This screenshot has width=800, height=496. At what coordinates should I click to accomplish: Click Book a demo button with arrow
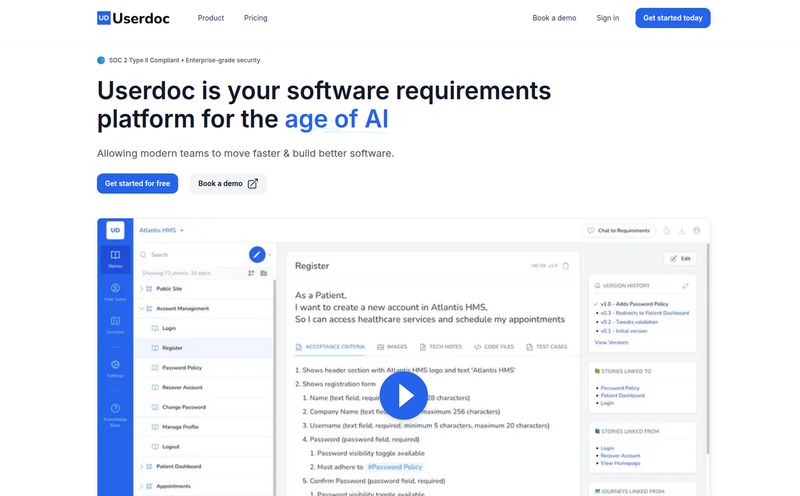point(228,184)
